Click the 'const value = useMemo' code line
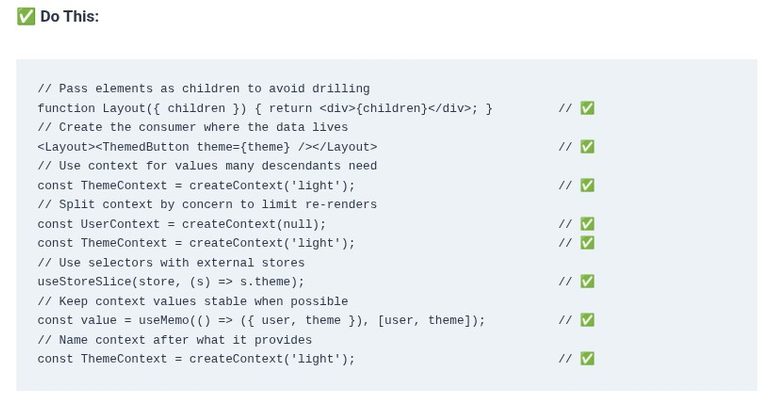The width and height of the screenshot is (768, 404). pyautogui.click(x=262, y=320)
